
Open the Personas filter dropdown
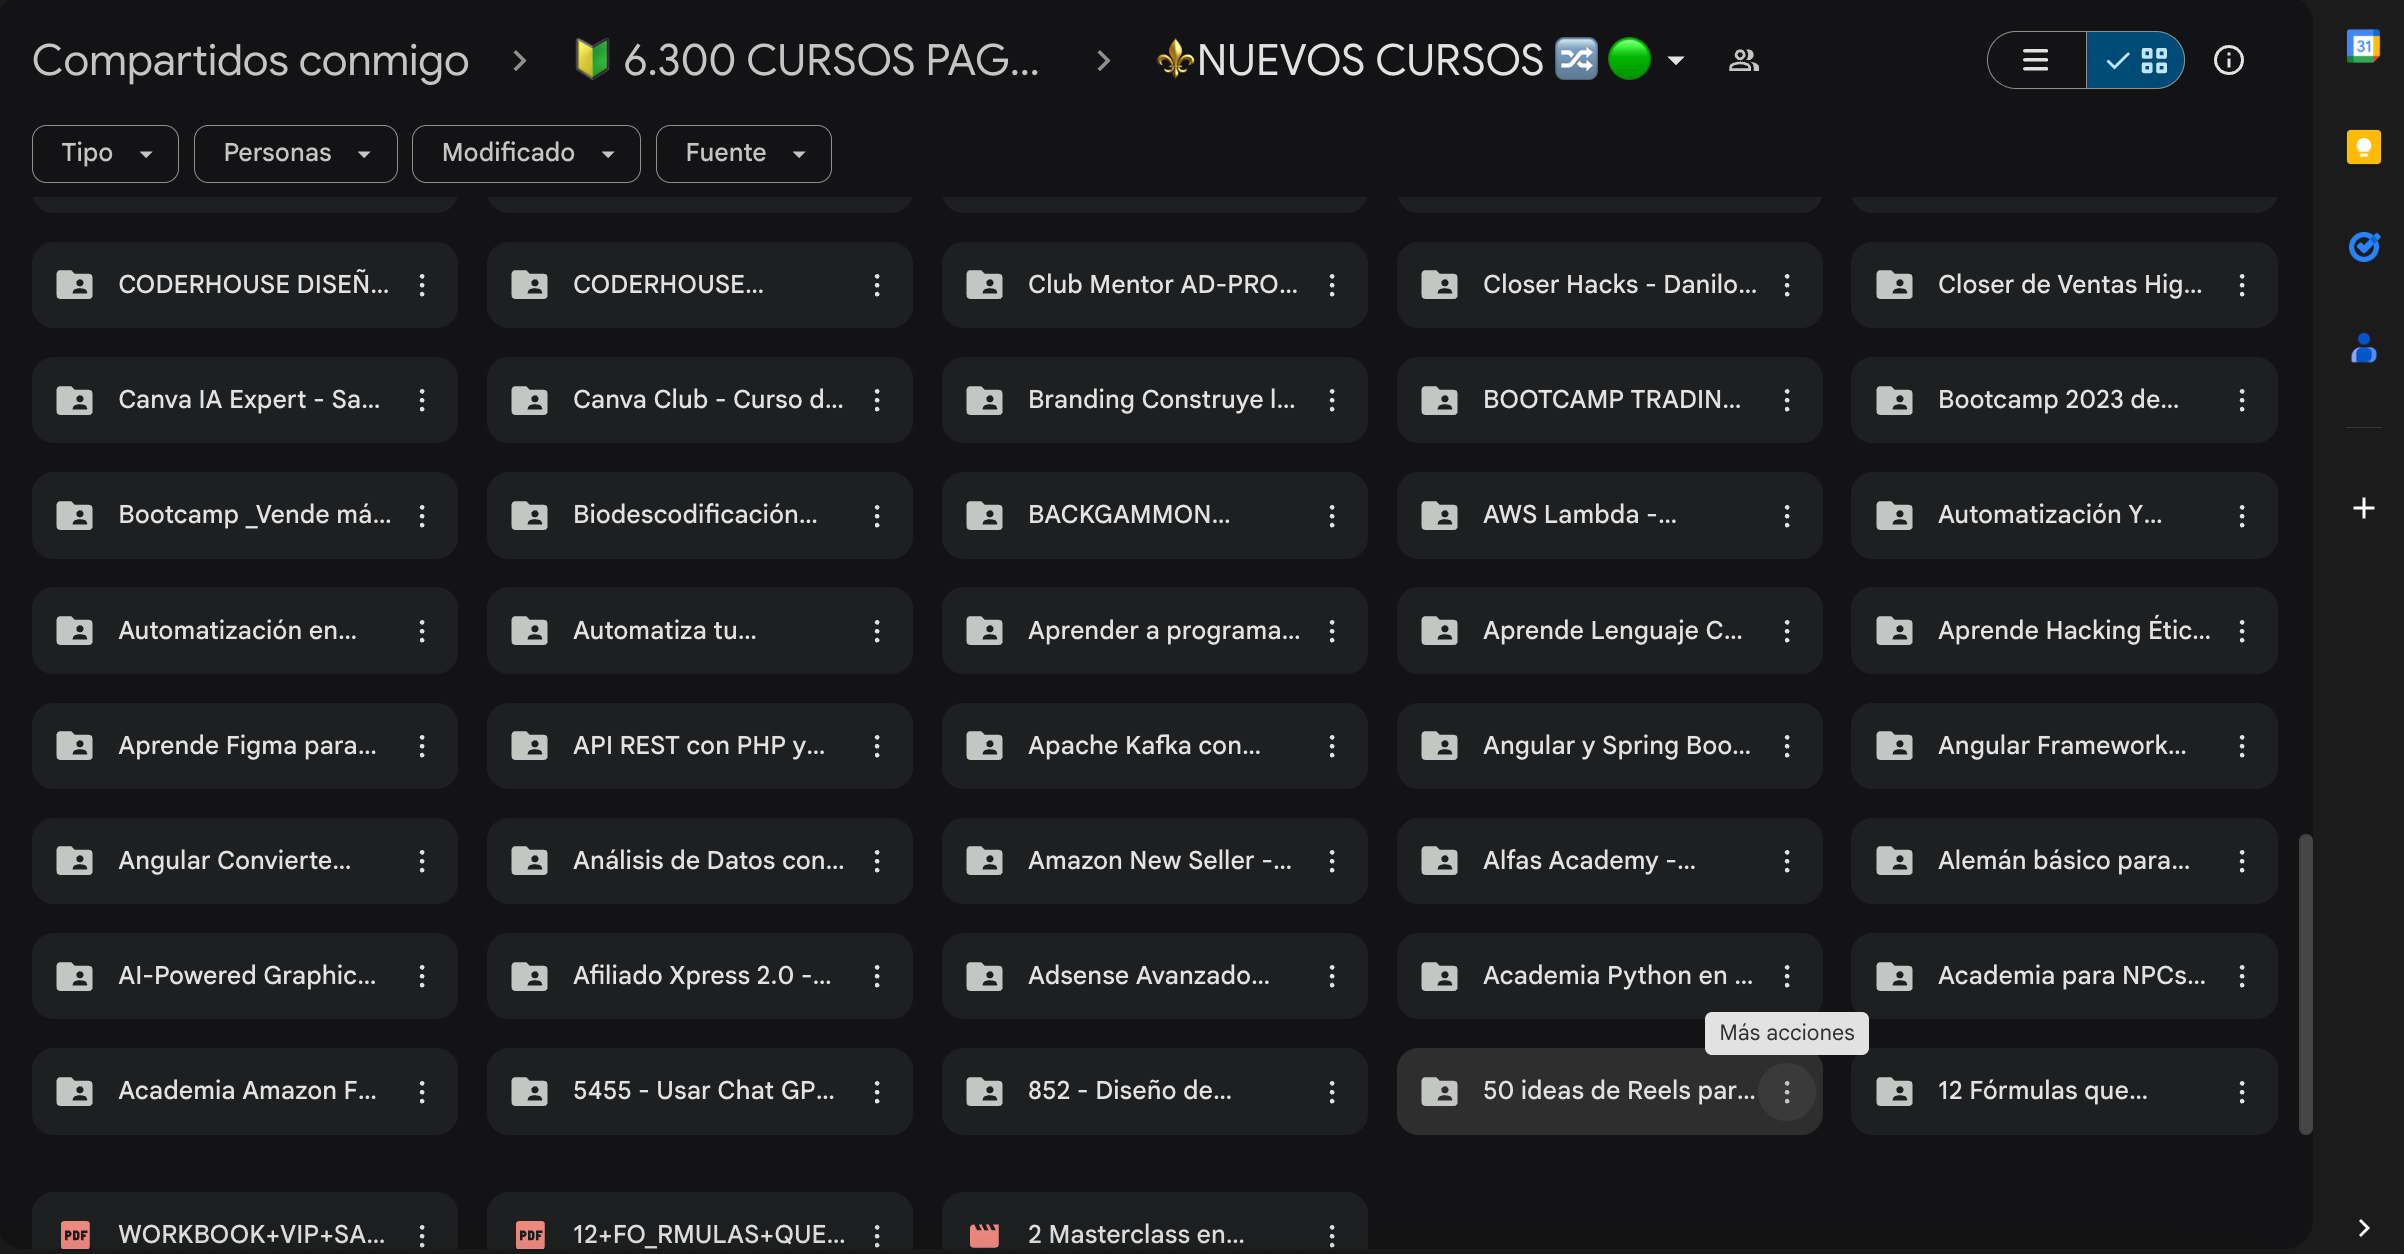(x=295, y=153)
